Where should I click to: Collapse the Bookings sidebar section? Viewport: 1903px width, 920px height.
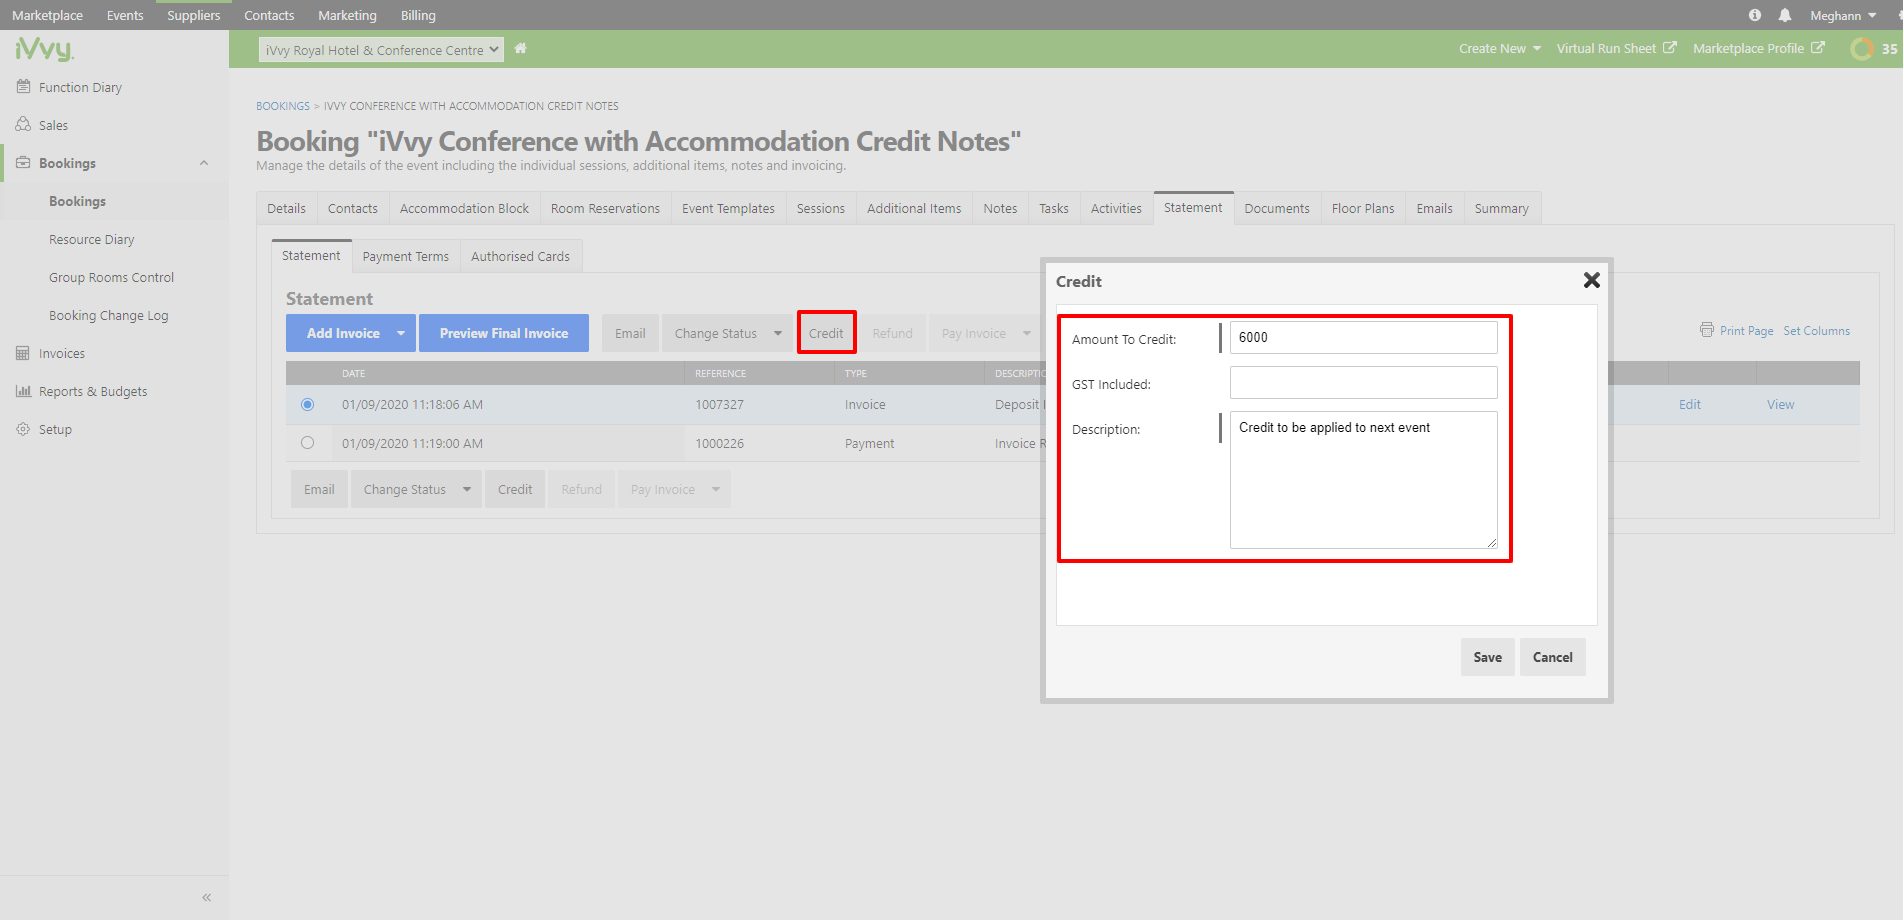(x=204, y=163)
